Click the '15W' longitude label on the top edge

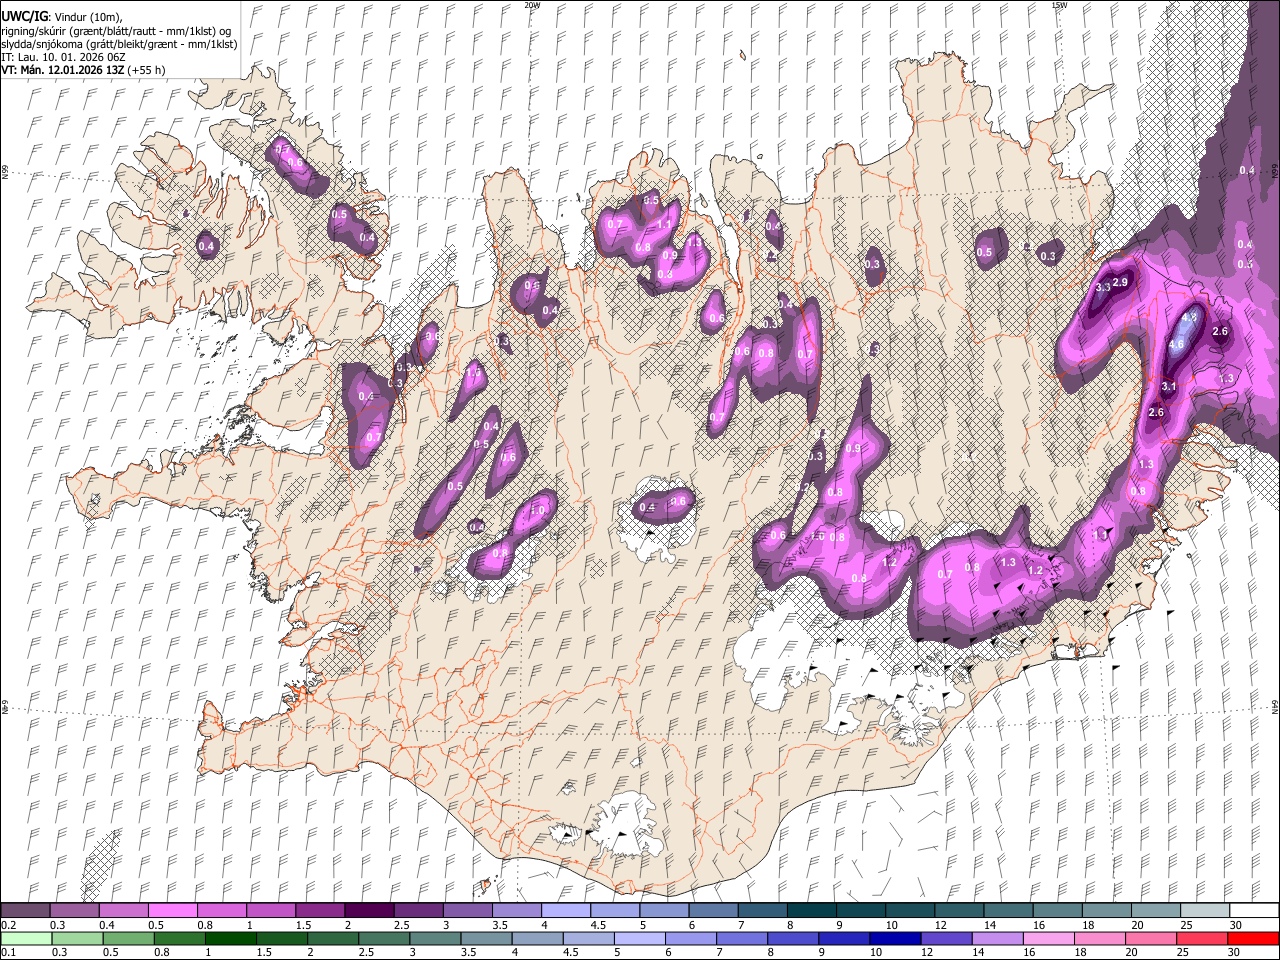1059,5
